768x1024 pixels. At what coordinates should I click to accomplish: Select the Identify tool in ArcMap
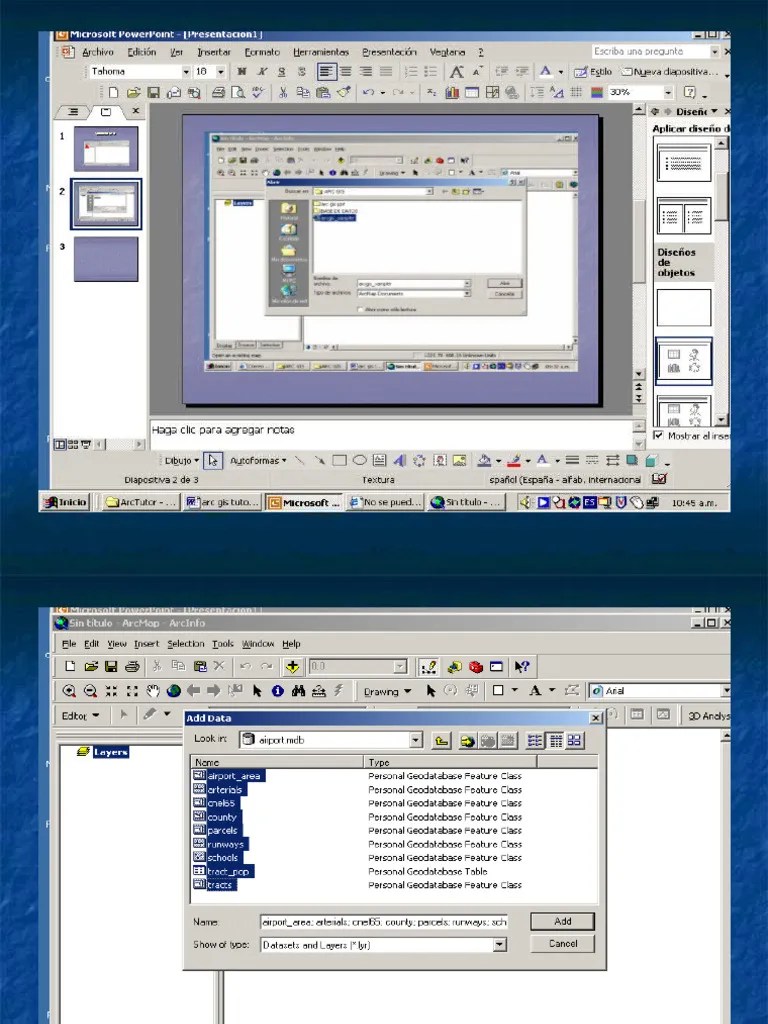(x=278, y=690)
